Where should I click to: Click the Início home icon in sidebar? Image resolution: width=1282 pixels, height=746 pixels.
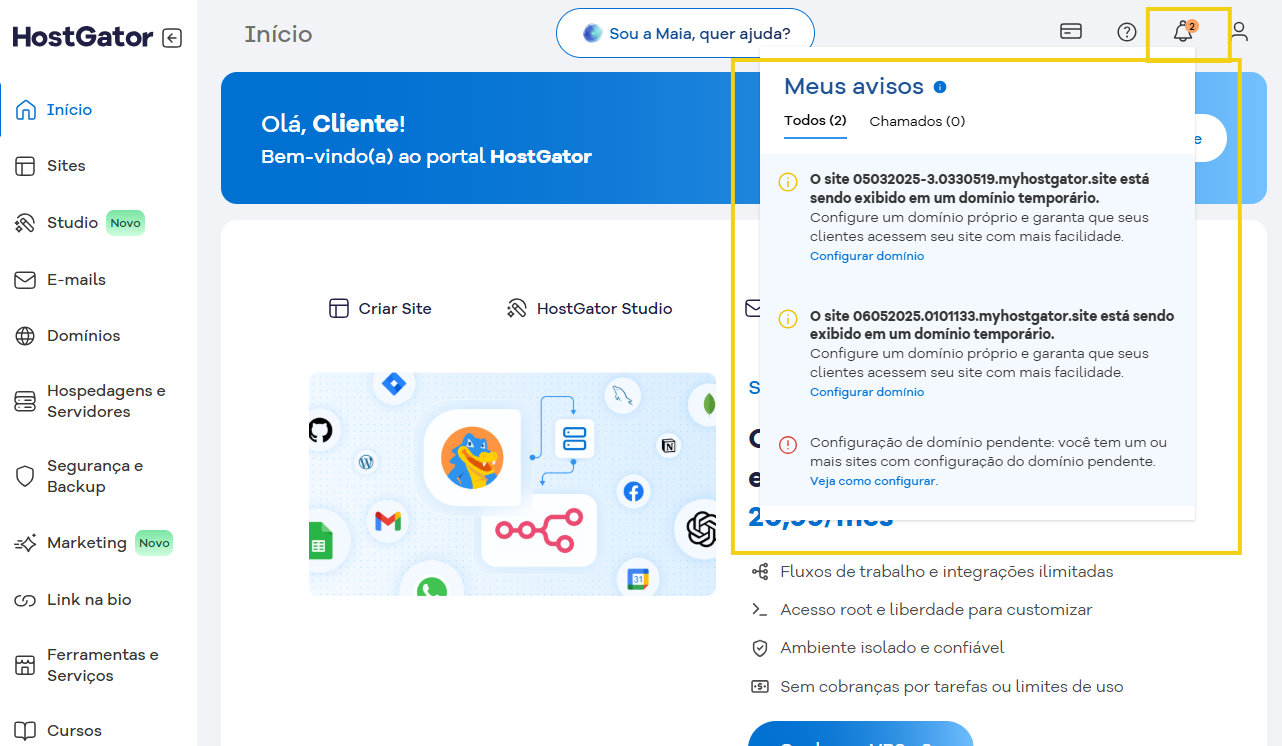point(26,110)
